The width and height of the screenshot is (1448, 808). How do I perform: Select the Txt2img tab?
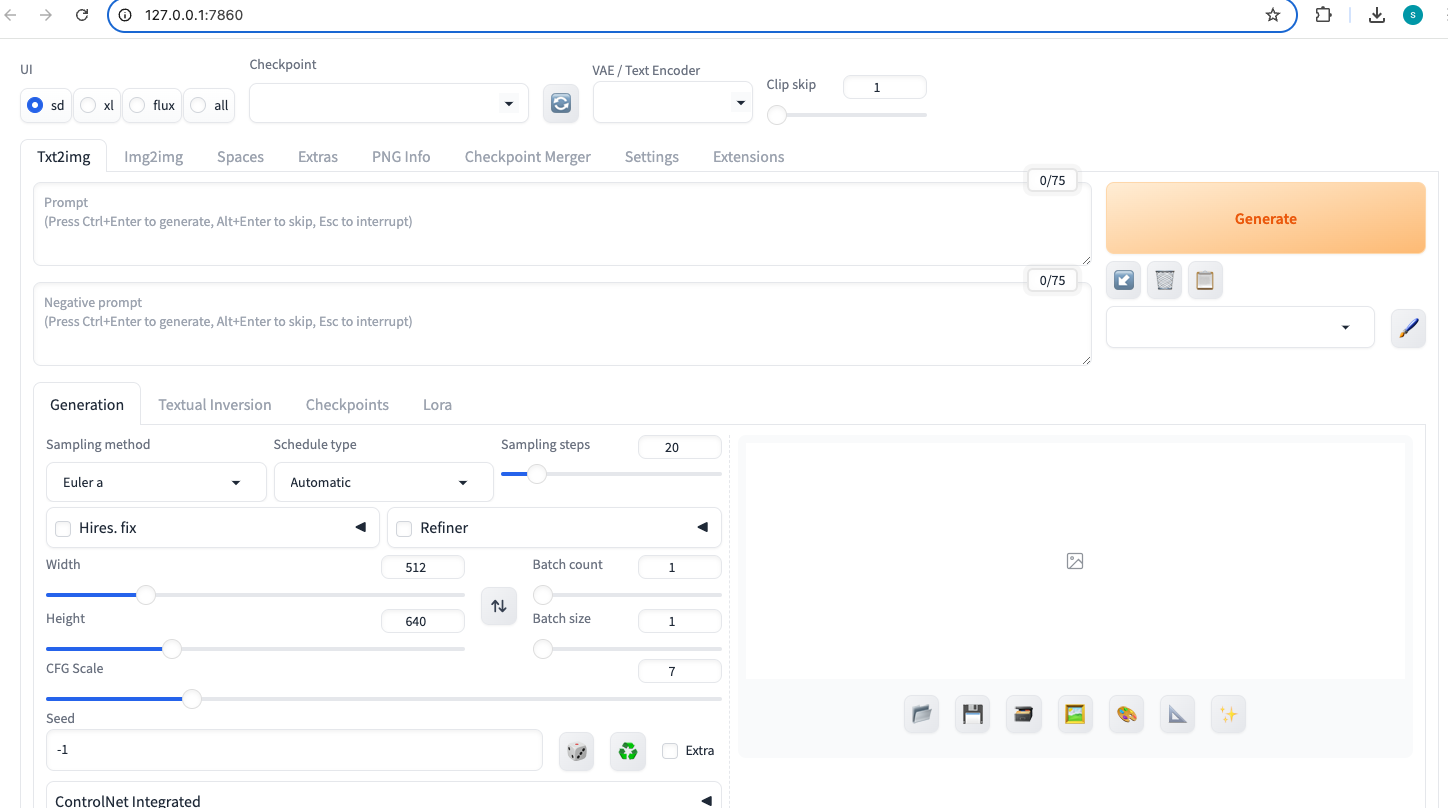pos(63,156)
